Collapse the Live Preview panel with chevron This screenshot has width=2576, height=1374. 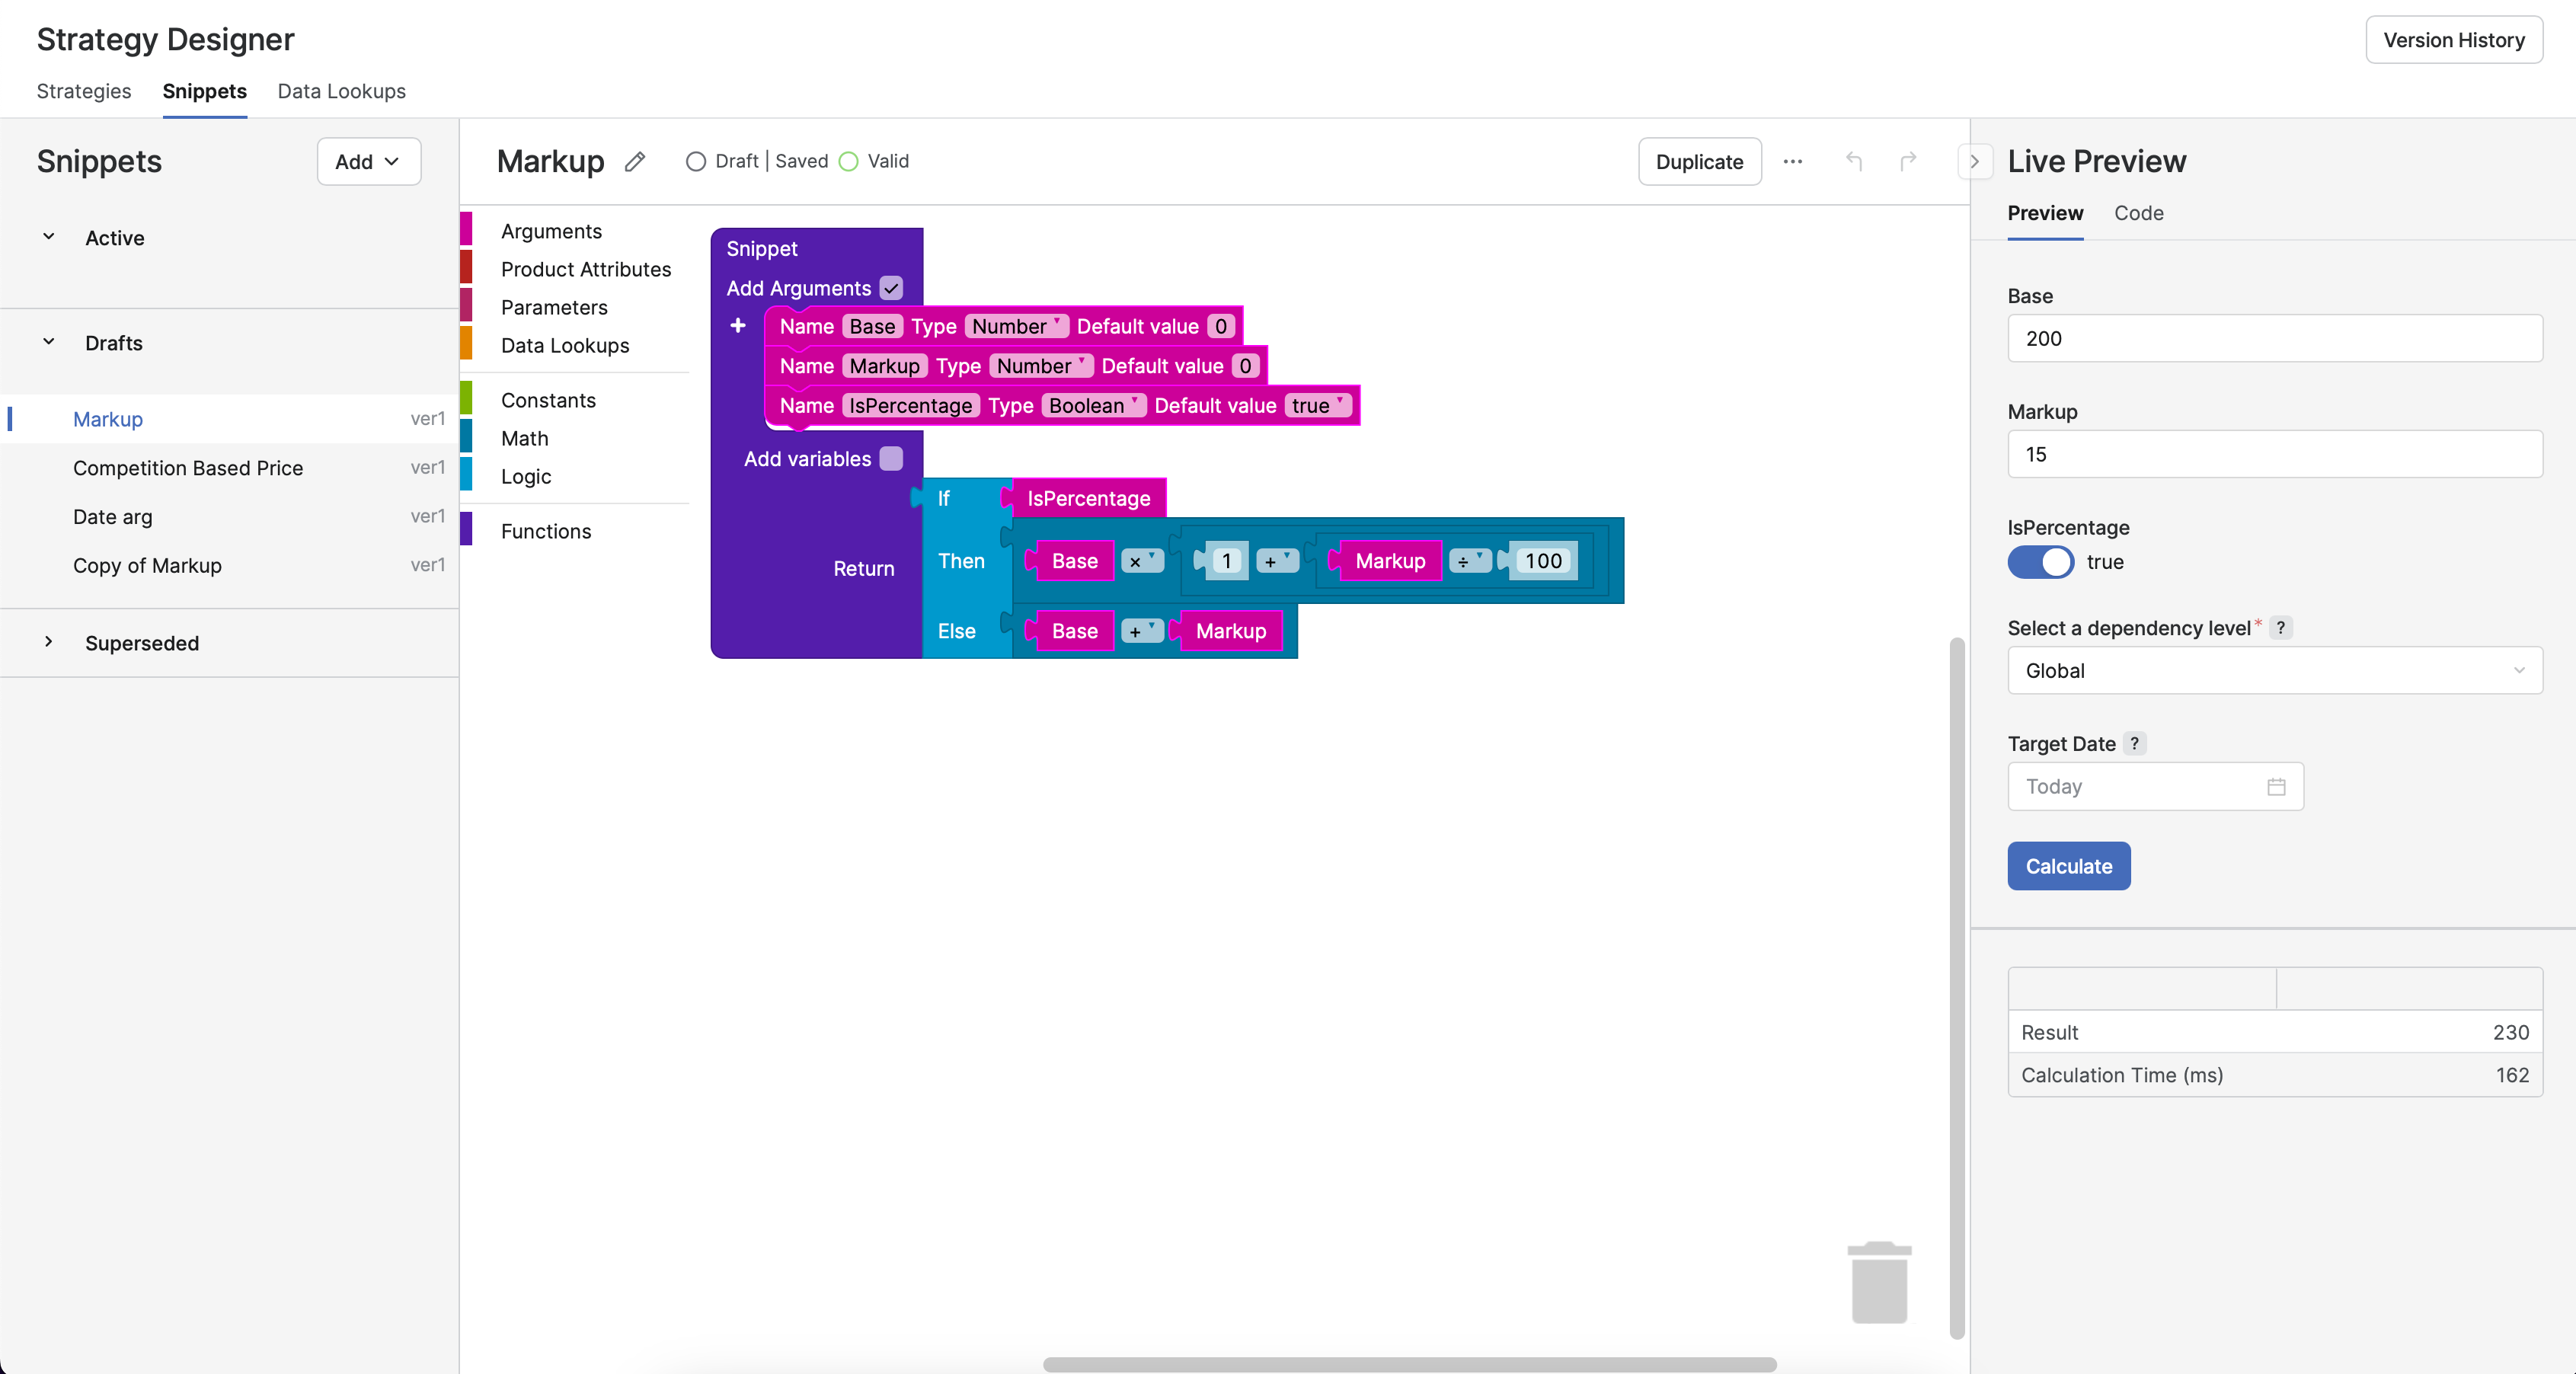(1974, 162)
